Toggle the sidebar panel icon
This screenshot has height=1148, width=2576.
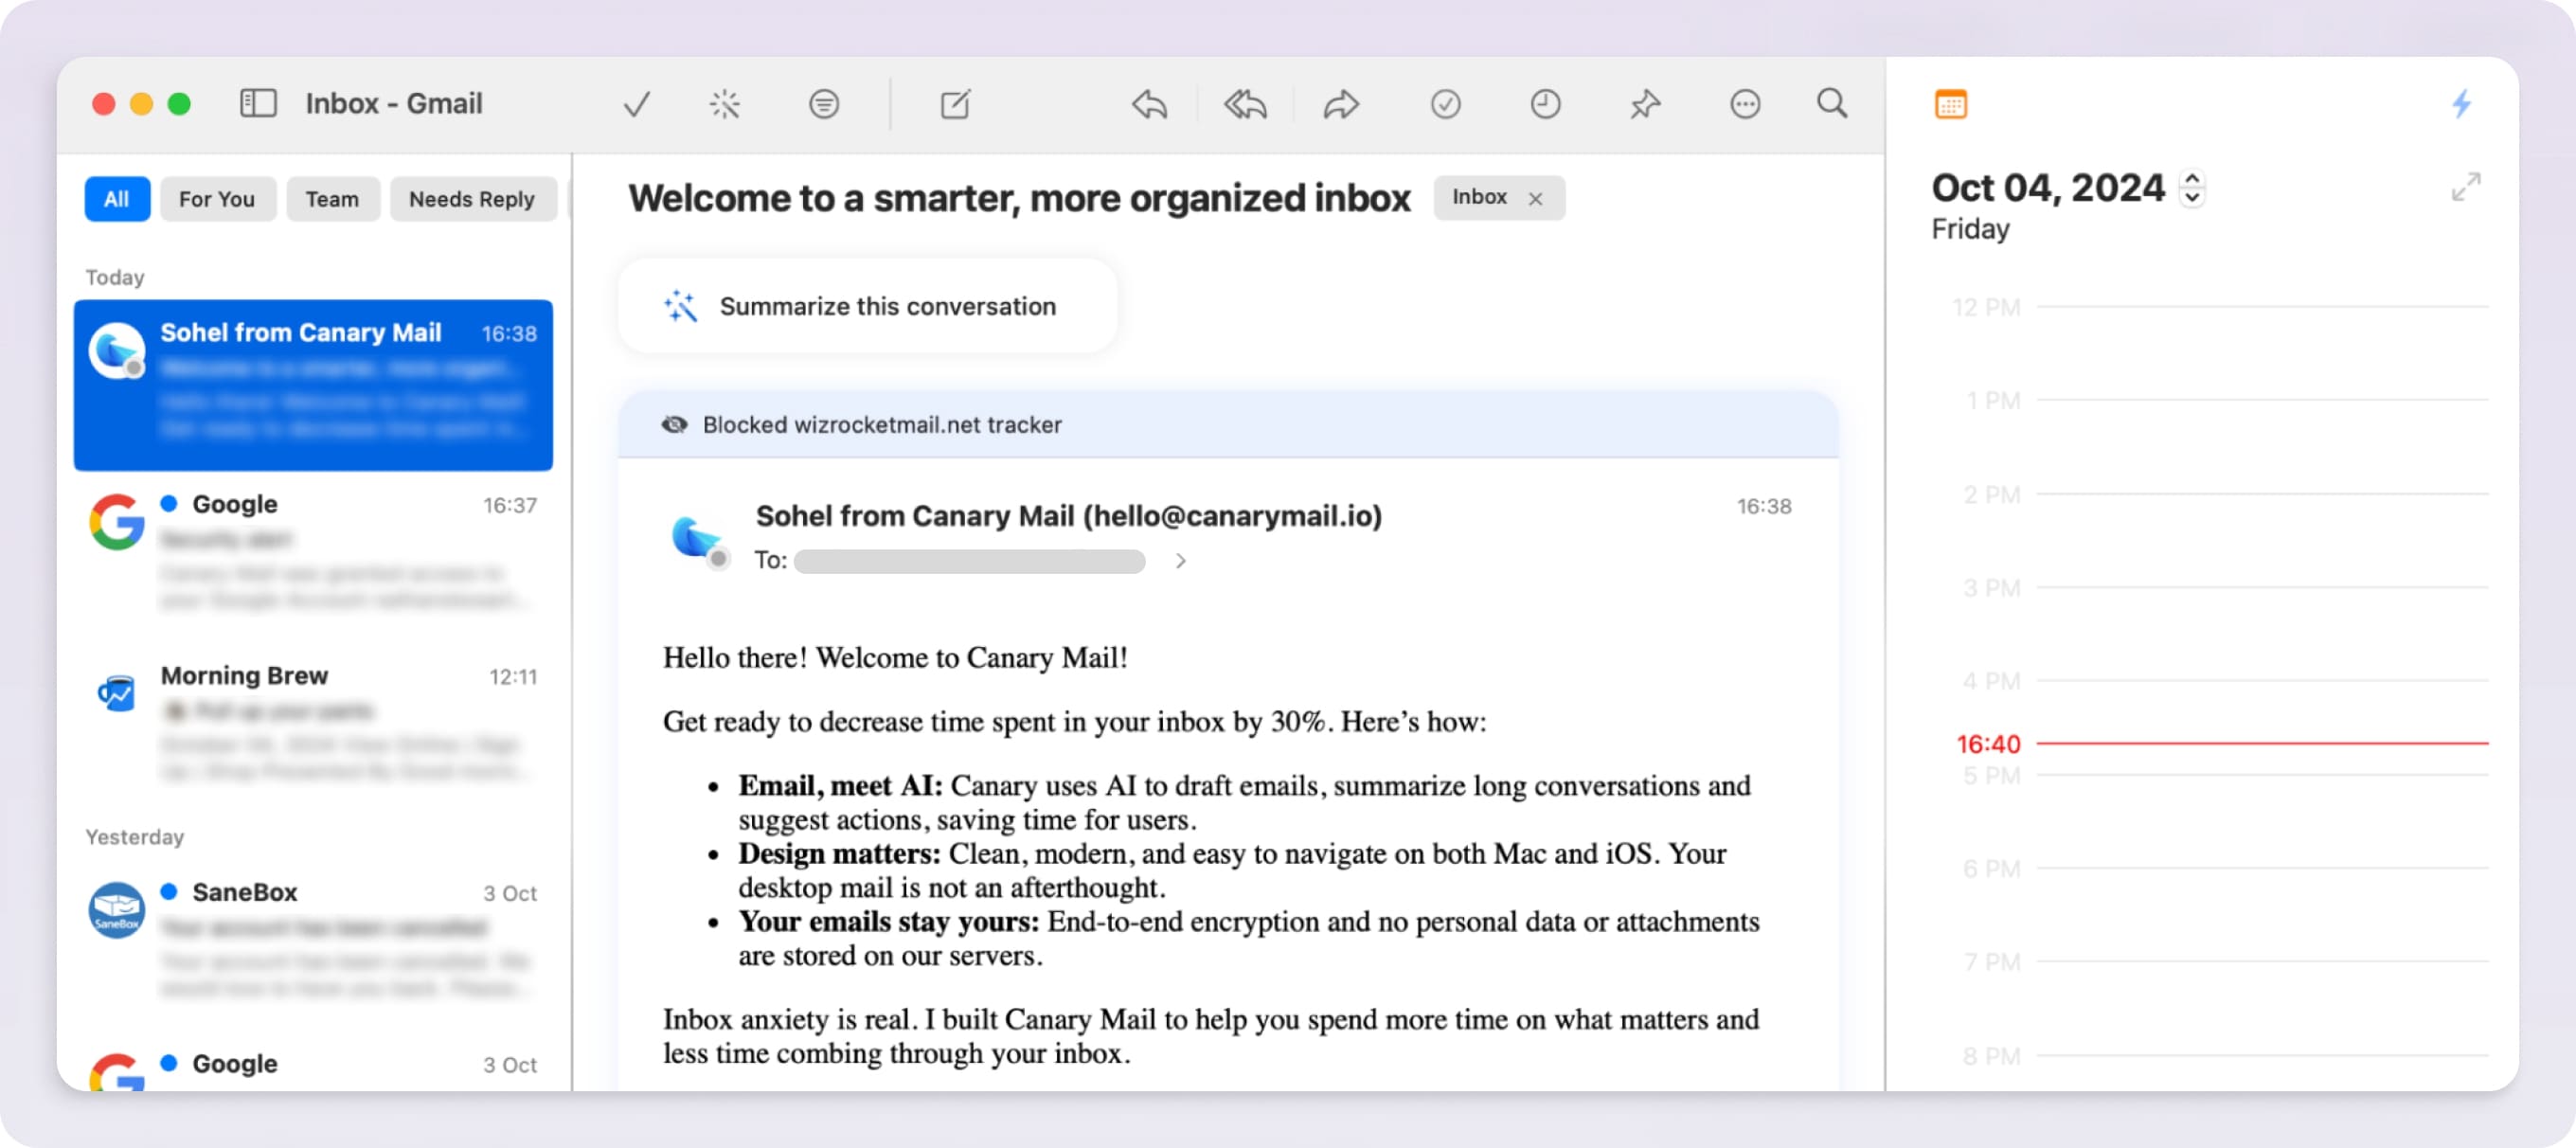[258, 103]
